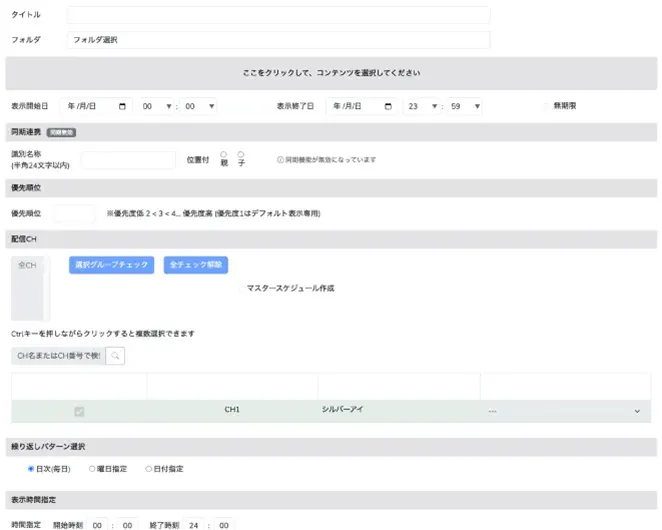The width and height of the screenshot is (662, 530).
Task: Select the 親 (parent) radio button
Action: click(x=223, y=154)
